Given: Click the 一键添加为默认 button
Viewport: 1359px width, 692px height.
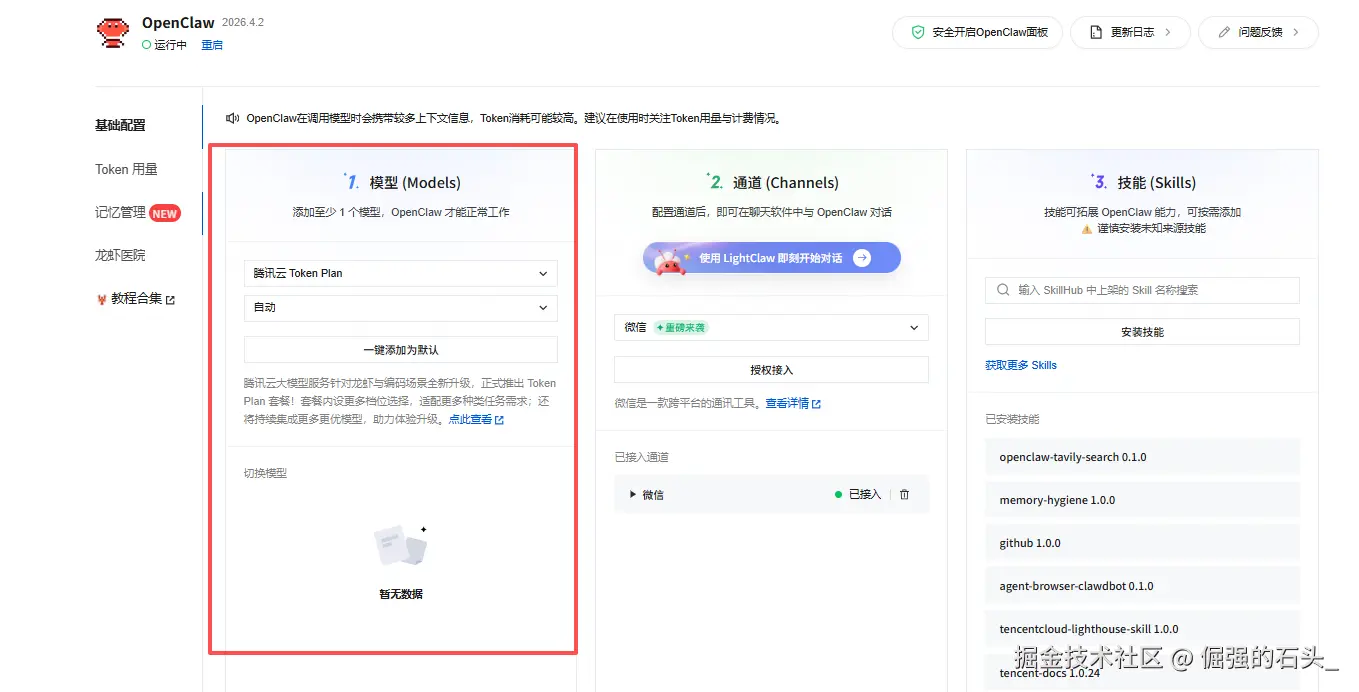Looking at the screenshot, I should 400,350.
